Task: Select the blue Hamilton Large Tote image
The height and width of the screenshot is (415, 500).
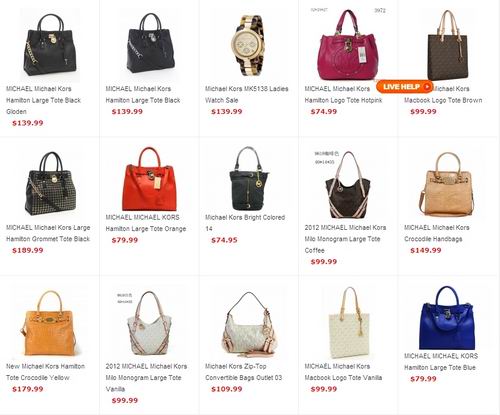Action: [x=447, y=317]
